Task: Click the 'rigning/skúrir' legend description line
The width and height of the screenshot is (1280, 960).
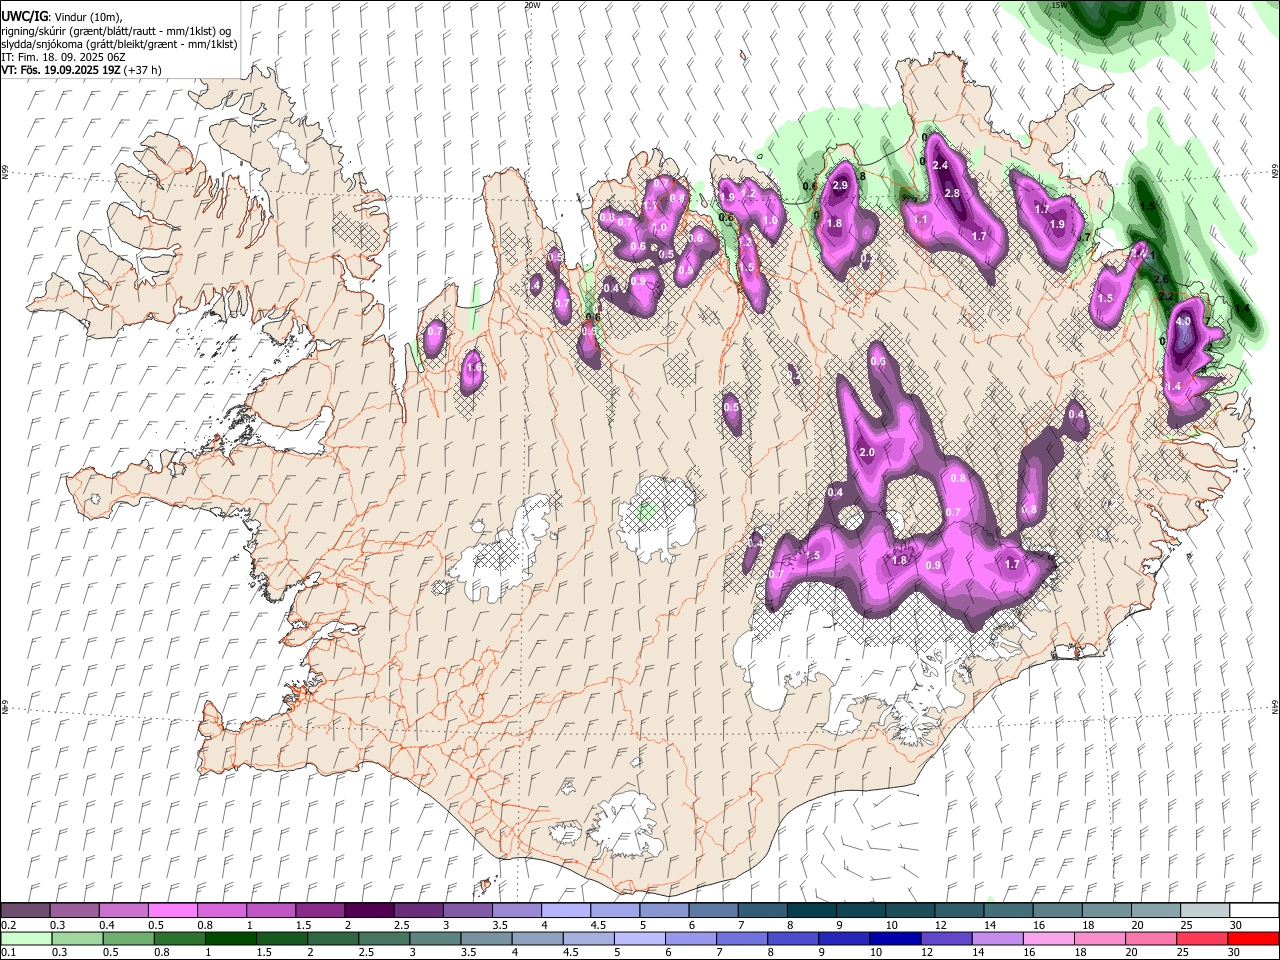Action: pos(116,31)
